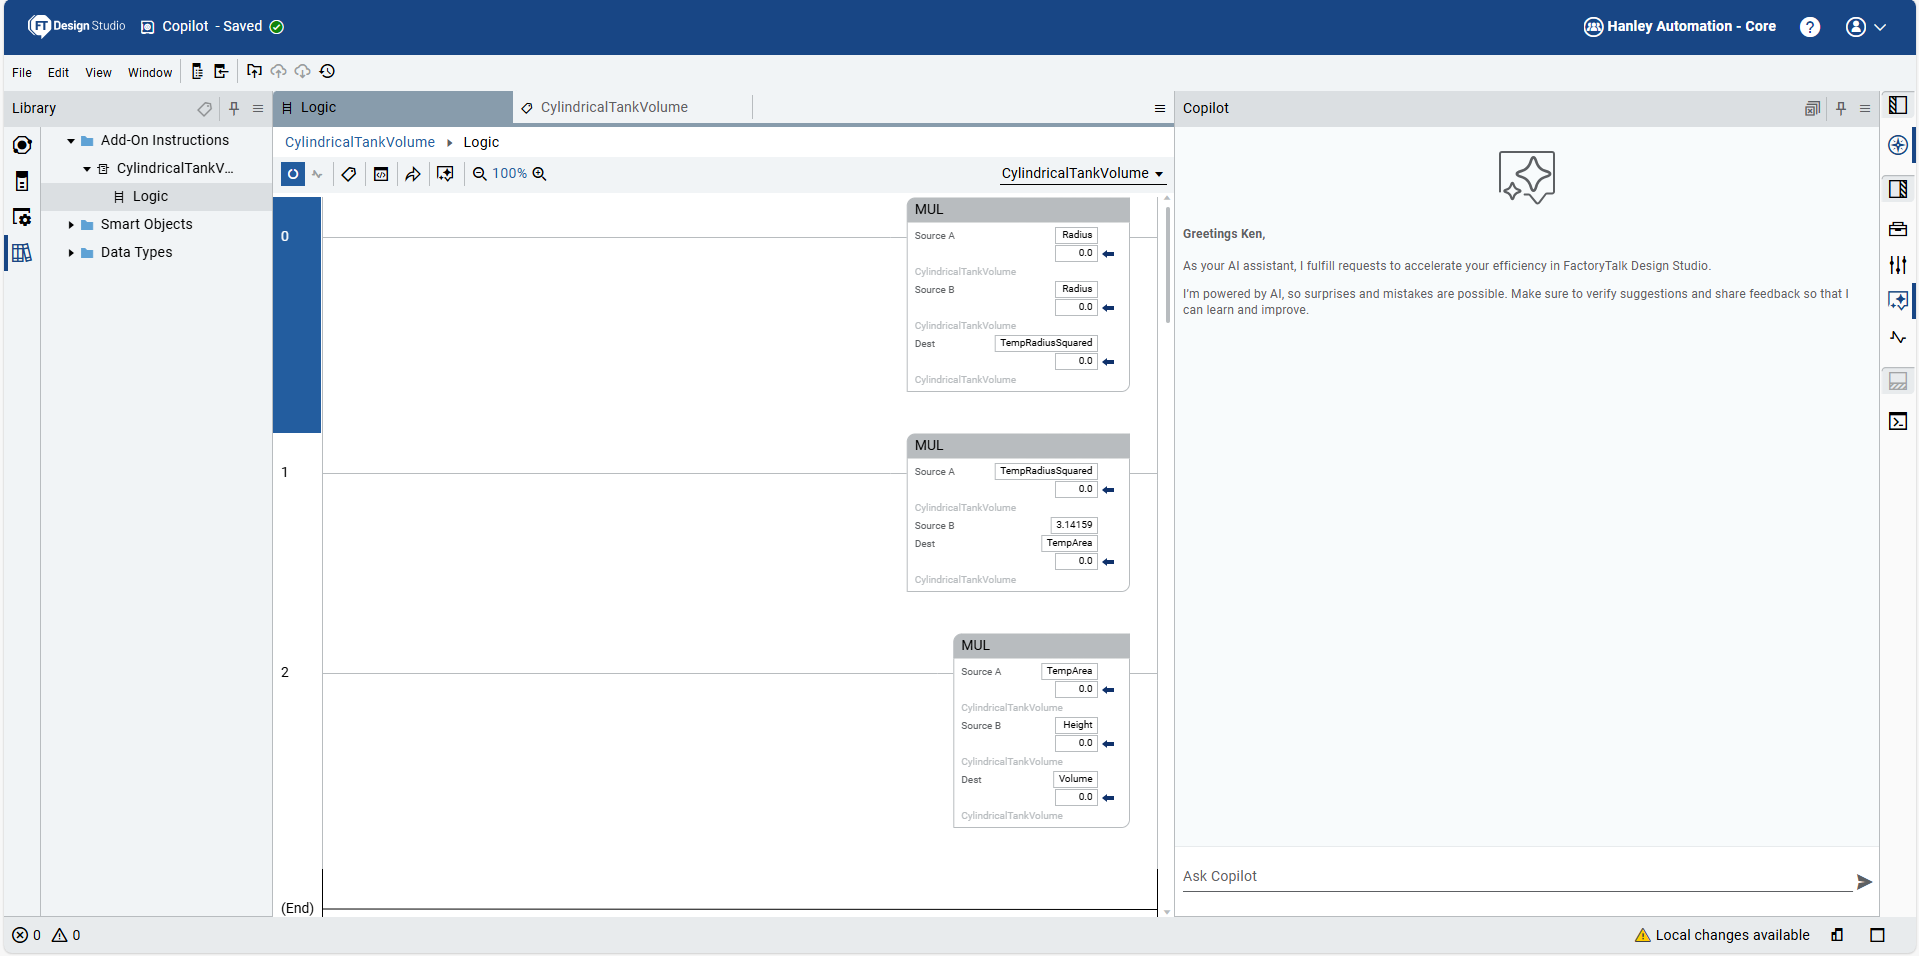Image resolution: width=1919 pixels, height=956 pixels.
Task: Zoom in the ladder editor
Action: click(x=539, y=174)
